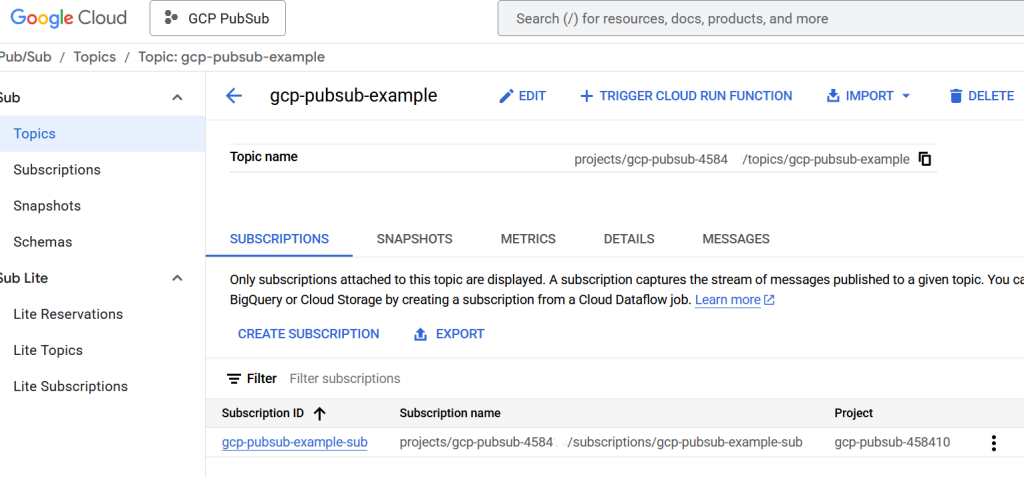View the Messages tab
This screenshot has height=478, width=1024.
tap(736, 239)
